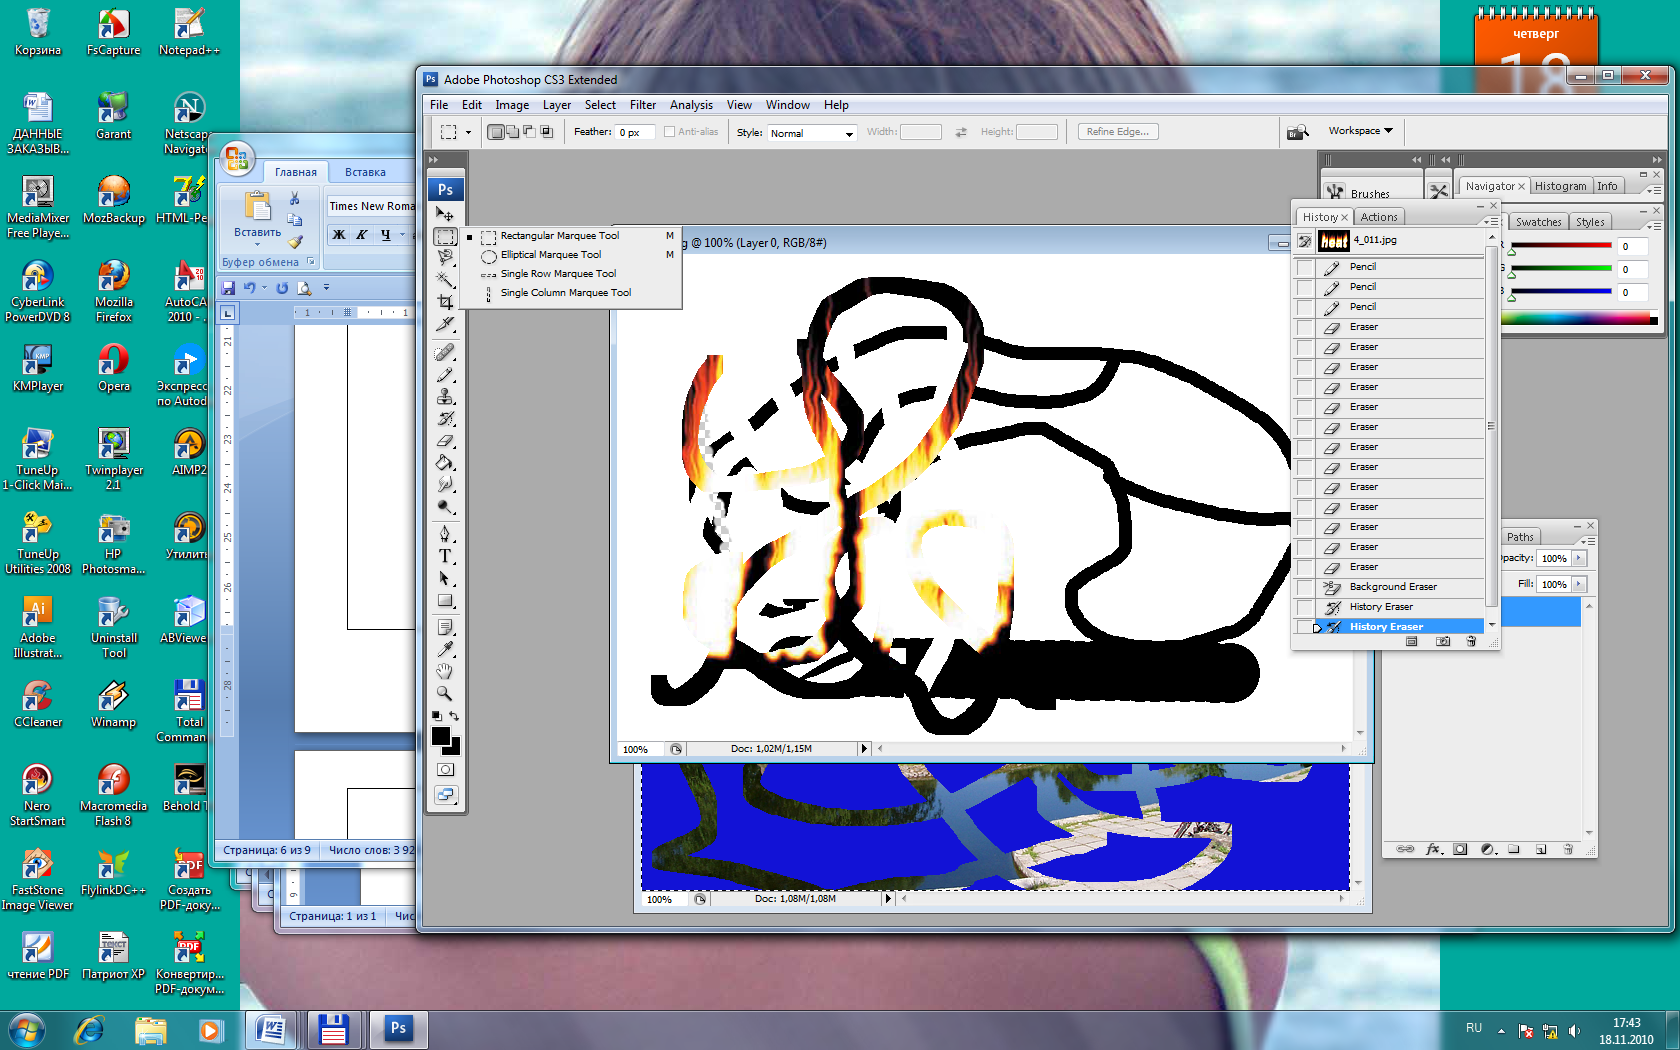This screenshot has width=1680, height=1050.
Task: Change the screen mode in toolbox
Action: pos(445,795)
